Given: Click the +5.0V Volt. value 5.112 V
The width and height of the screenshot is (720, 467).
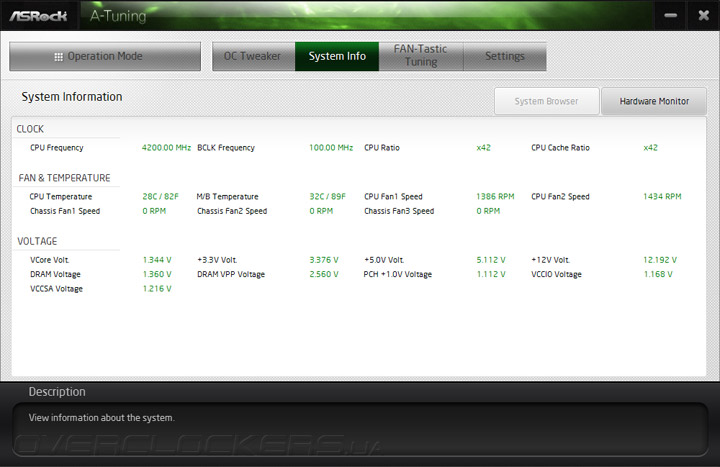Looking at the screenshot, I should coord(491,260).
